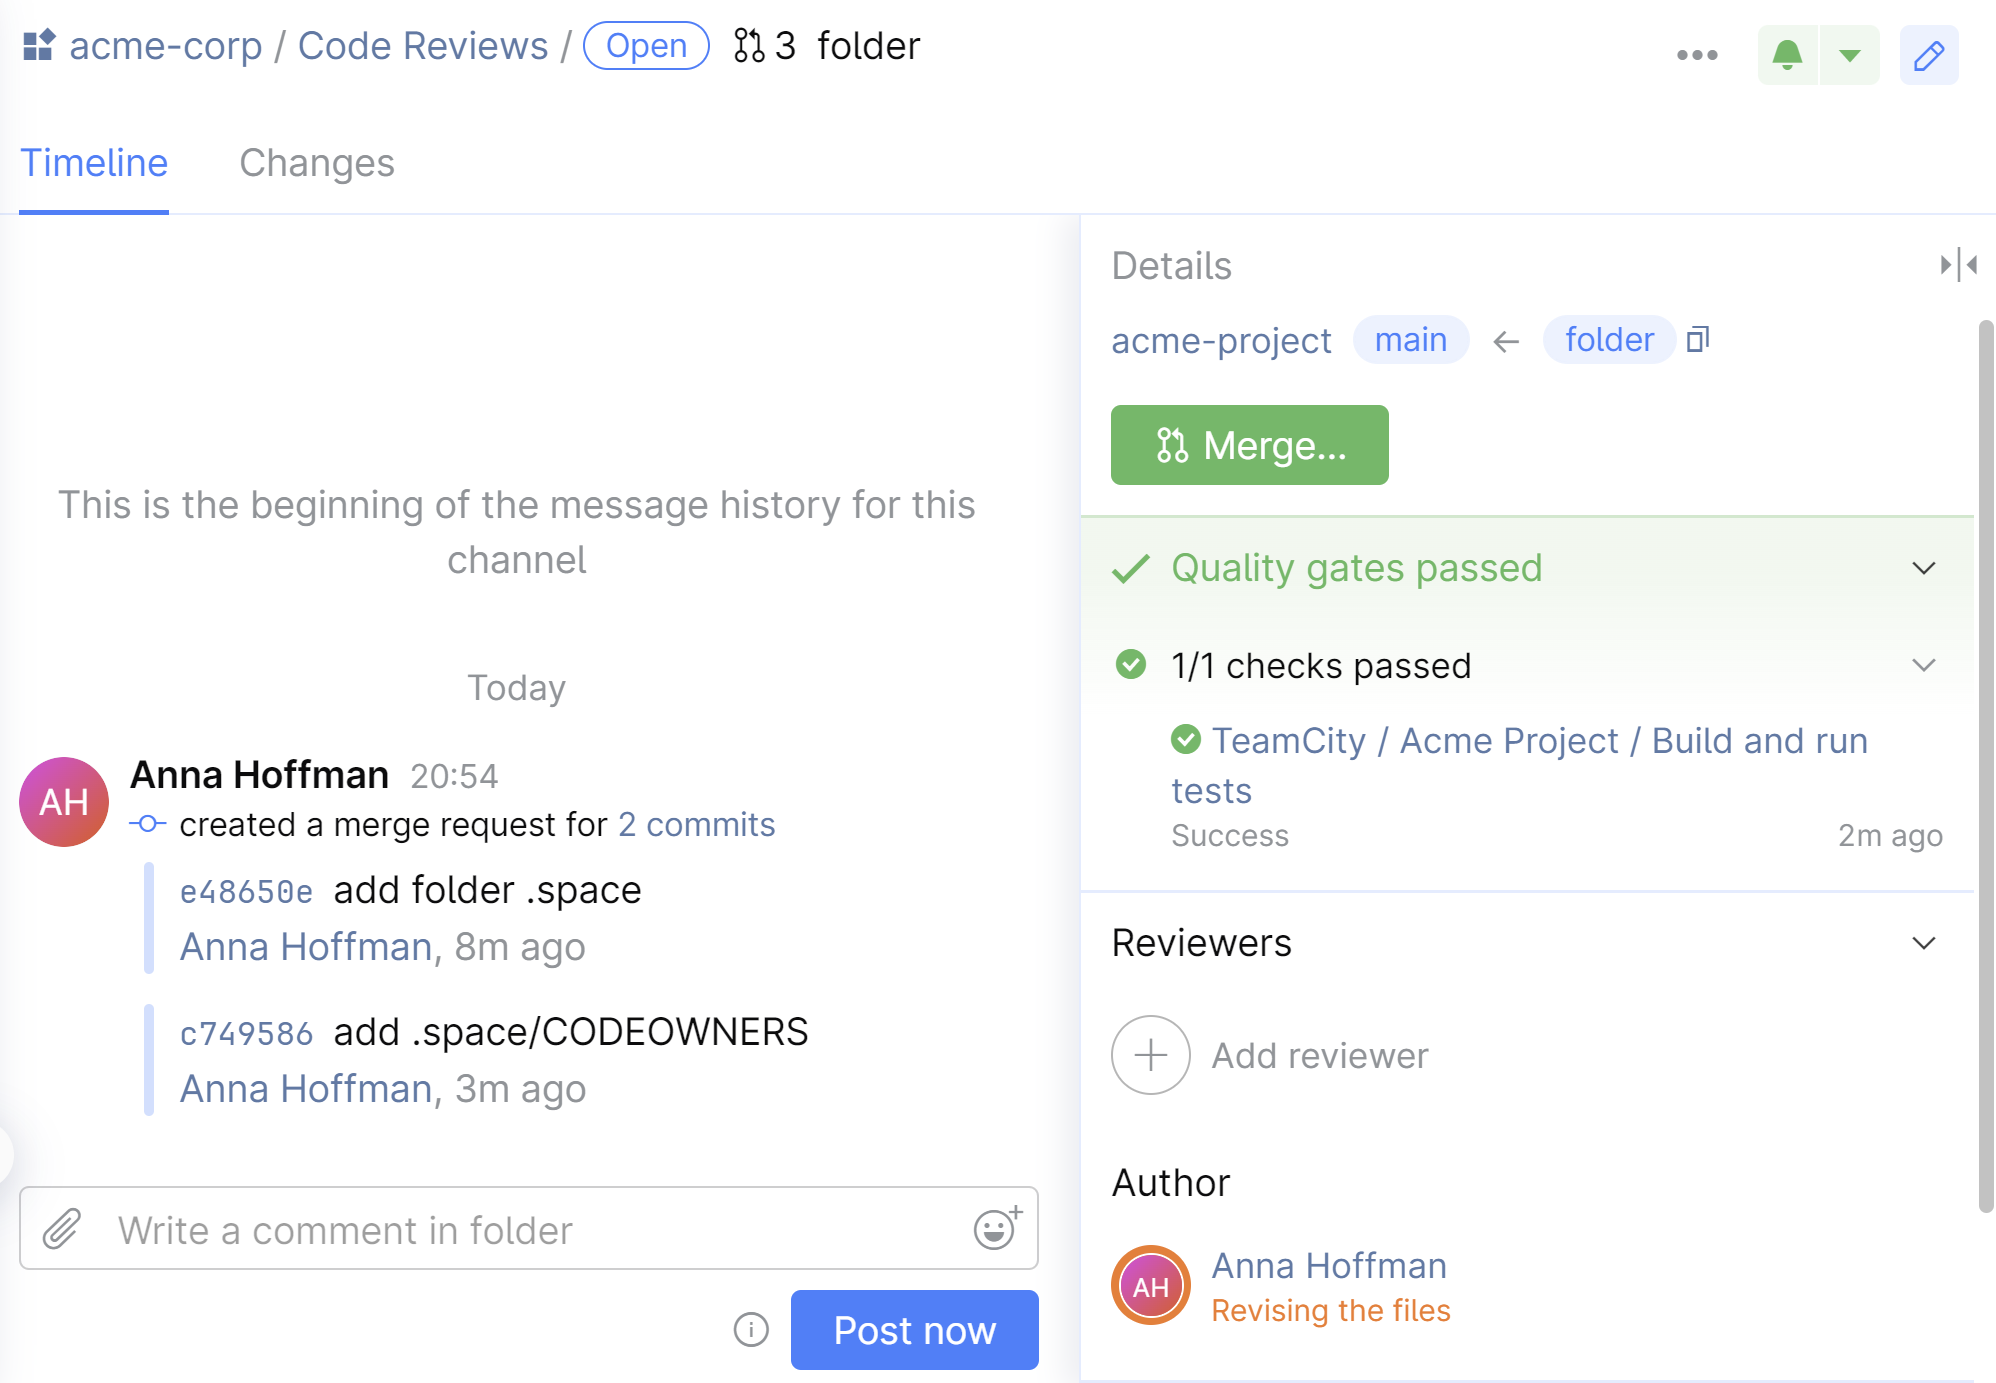Copy the folder branch name
1996x1383 pixels.
click(x=1698, y=340)
